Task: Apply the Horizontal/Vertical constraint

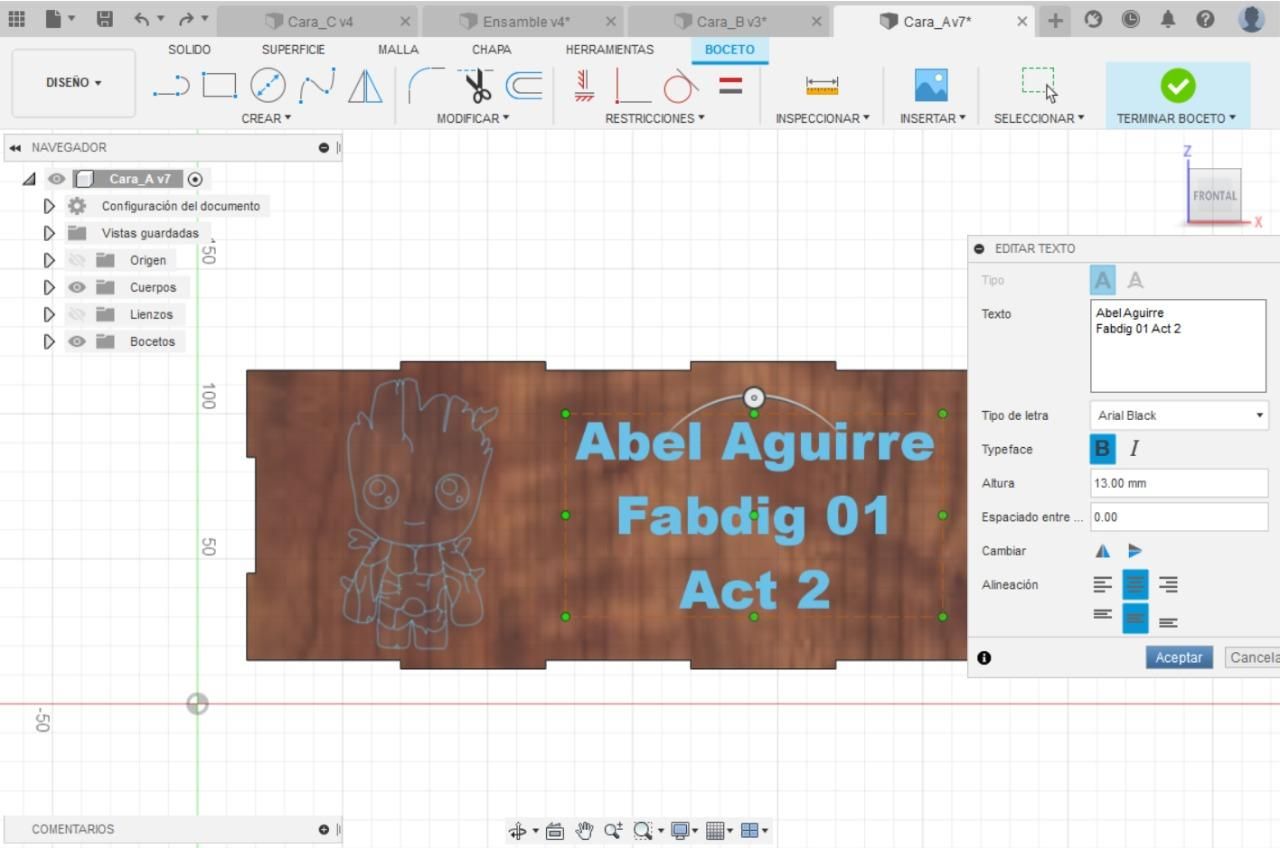Action: pos(585,86)
